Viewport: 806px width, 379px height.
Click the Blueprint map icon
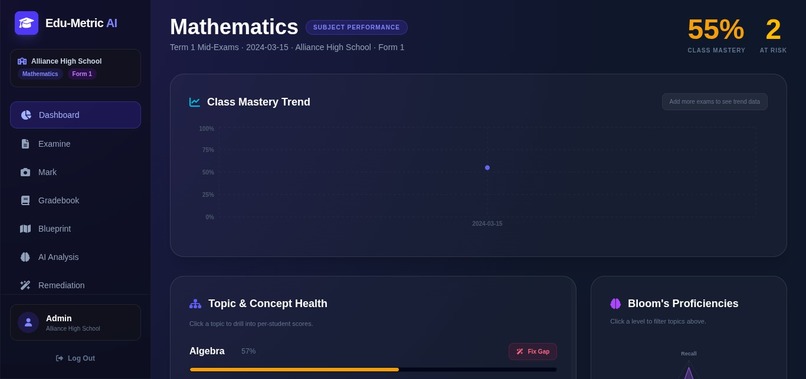tap(25, 229)
